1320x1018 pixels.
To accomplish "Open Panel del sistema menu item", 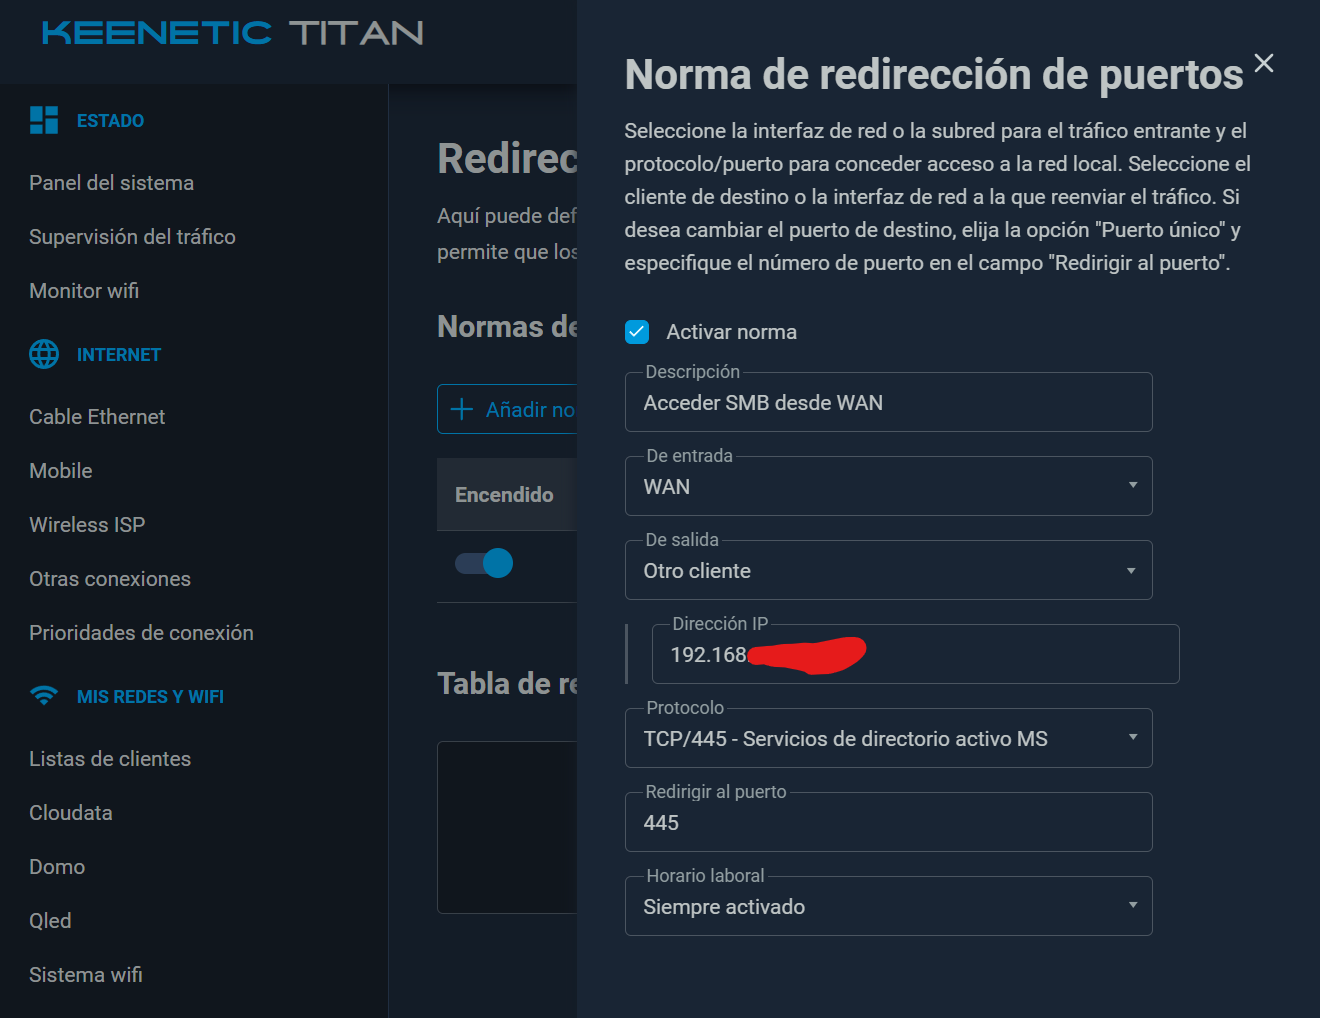I will 112,183.
